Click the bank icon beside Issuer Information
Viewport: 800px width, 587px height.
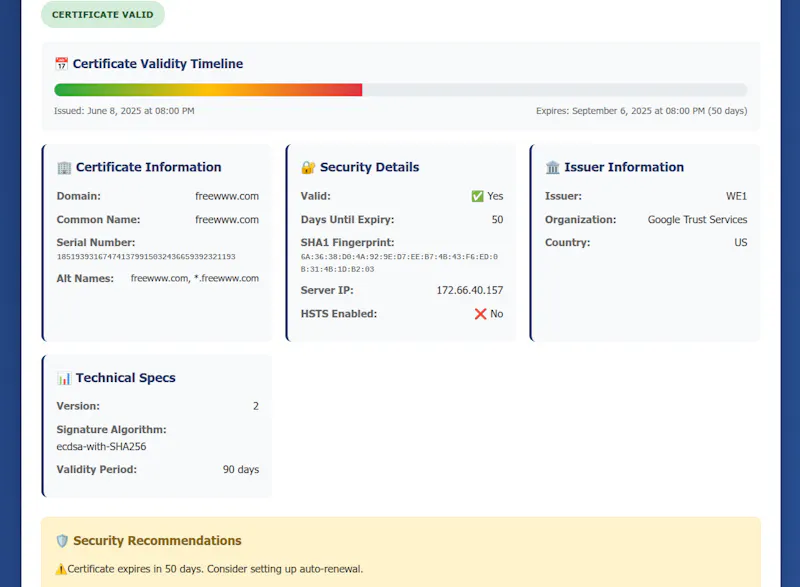(552, 167)
